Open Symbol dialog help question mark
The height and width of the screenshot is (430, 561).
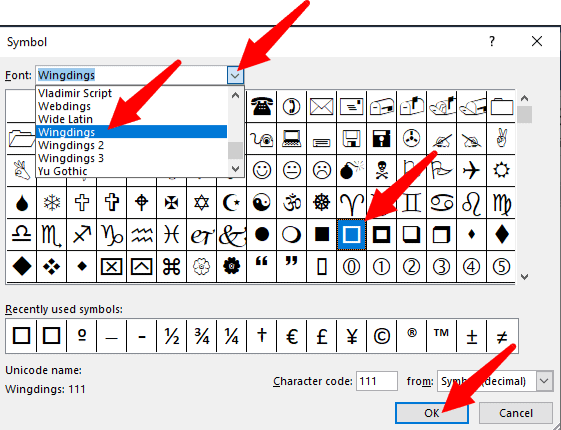492,41
